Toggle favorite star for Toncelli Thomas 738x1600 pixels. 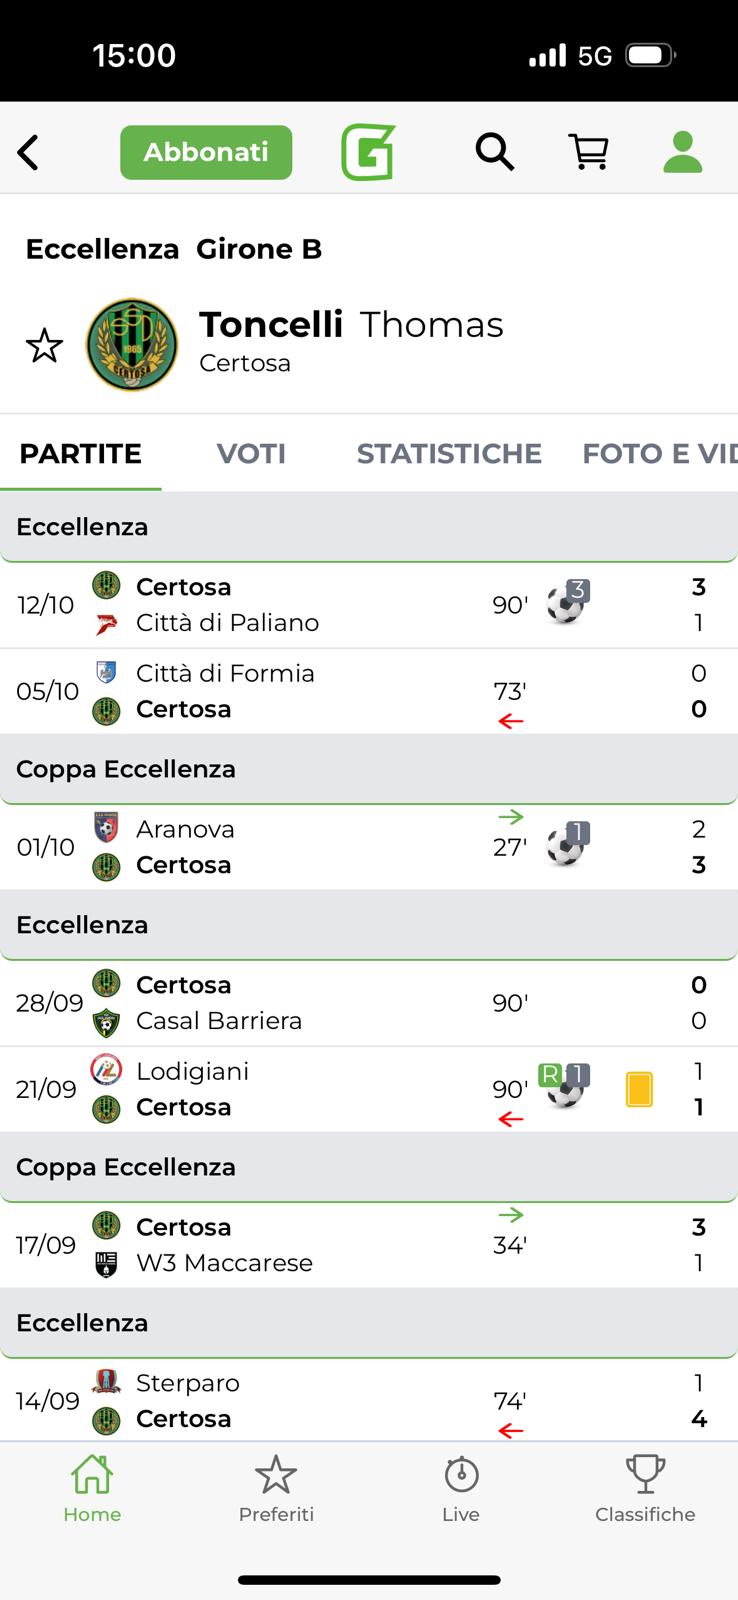pyautogui.click(x=45, y=346)
